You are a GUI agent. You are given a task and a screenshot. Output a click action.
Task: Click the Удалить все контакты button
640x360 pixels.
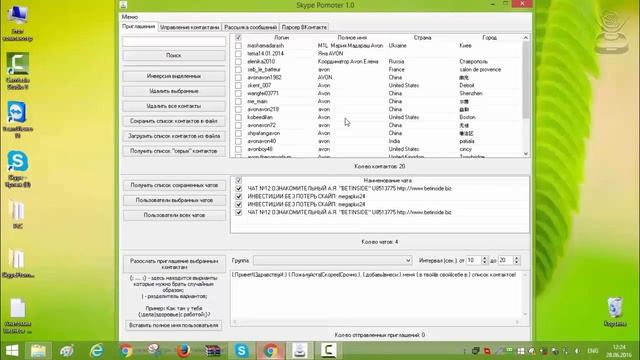pos(174,106)
